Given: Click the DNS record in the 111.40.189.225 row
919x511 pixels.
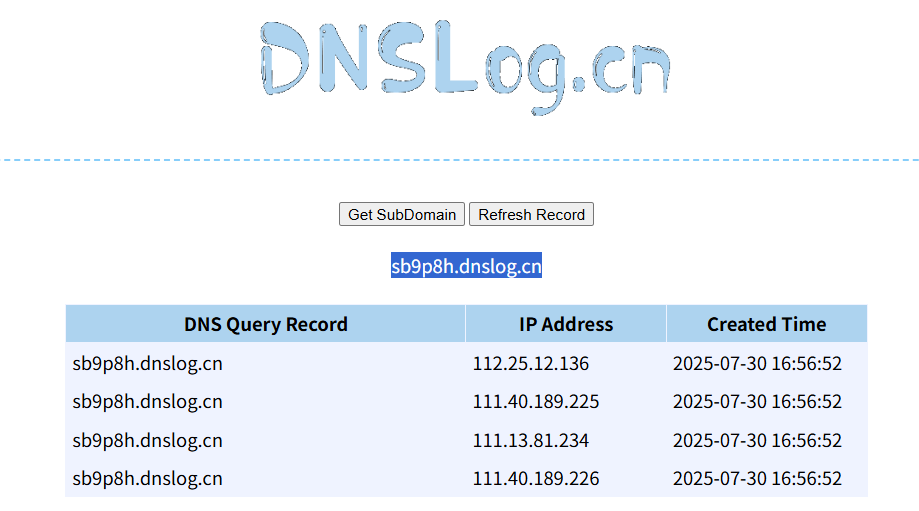Looking at the screenshot, I should [x=147, y=402].
